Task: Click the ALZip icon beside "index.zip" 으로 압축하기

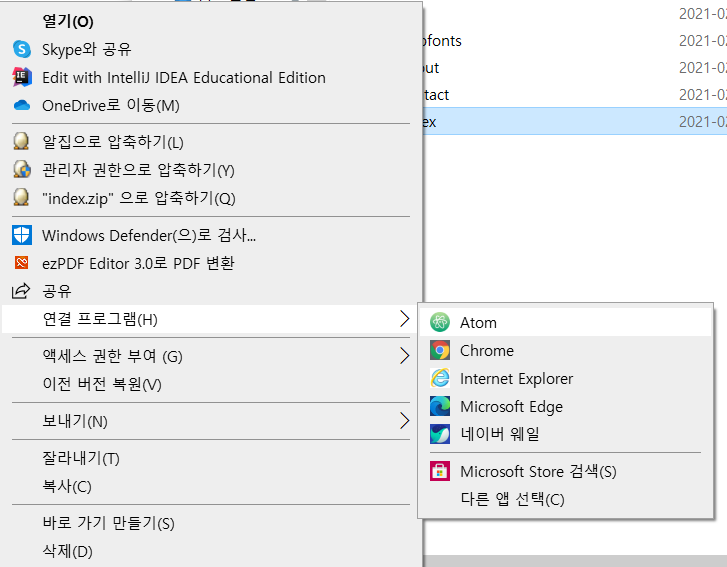Action: (21, 197)
